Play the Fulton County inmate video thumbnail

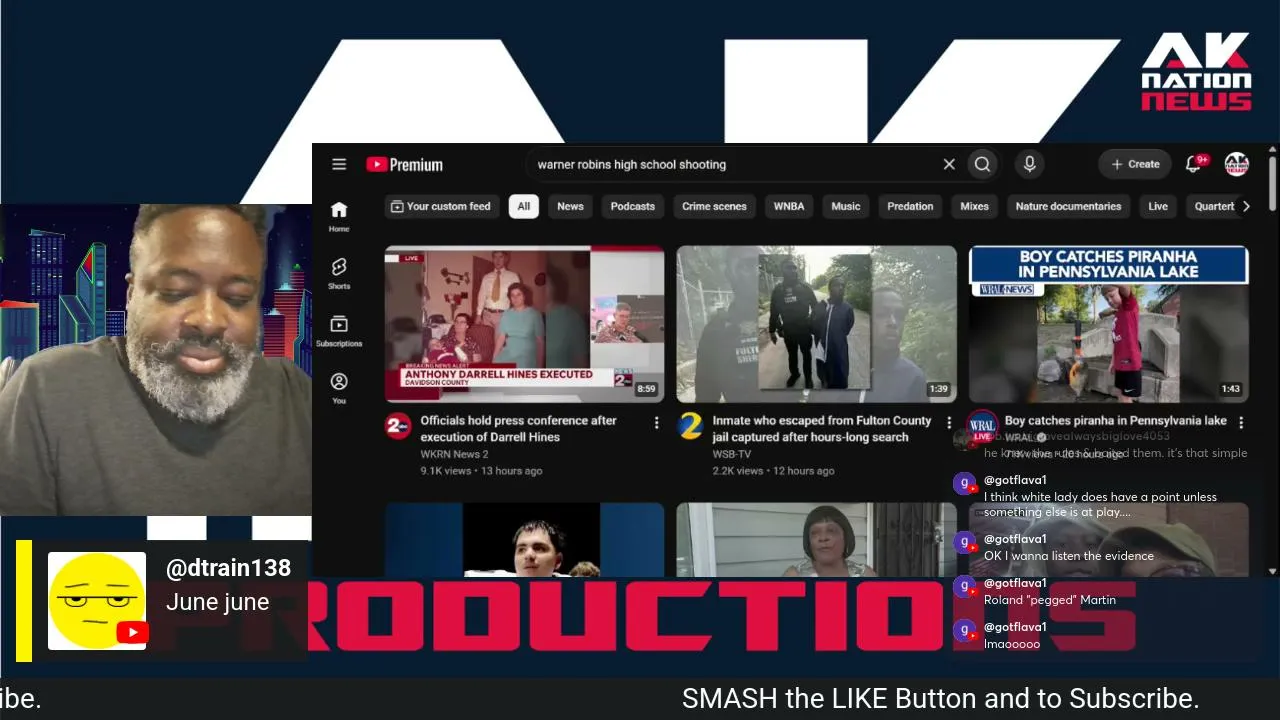coord(816,324)
